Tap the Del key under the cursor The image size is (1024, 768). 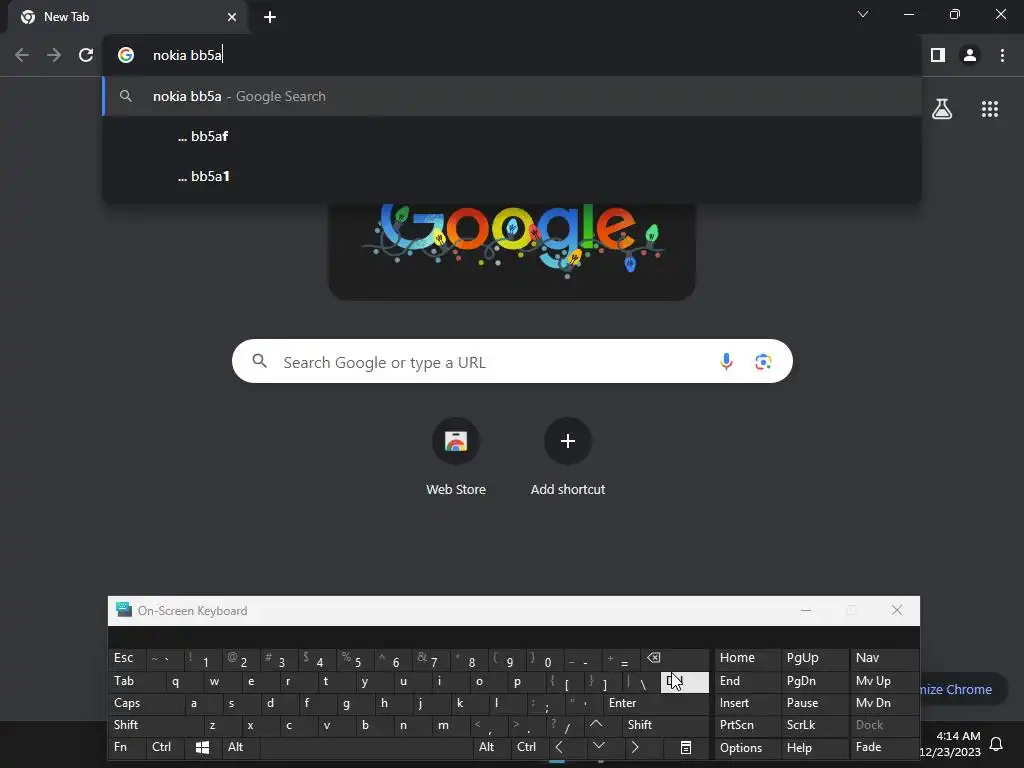(684, 682)
